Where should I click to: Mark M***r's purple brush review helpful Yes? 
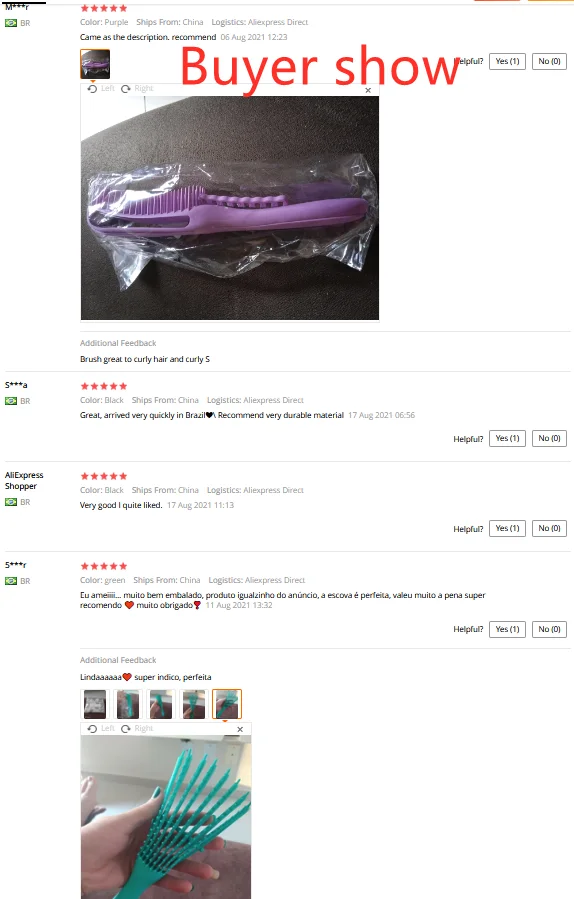coord(507,61)
